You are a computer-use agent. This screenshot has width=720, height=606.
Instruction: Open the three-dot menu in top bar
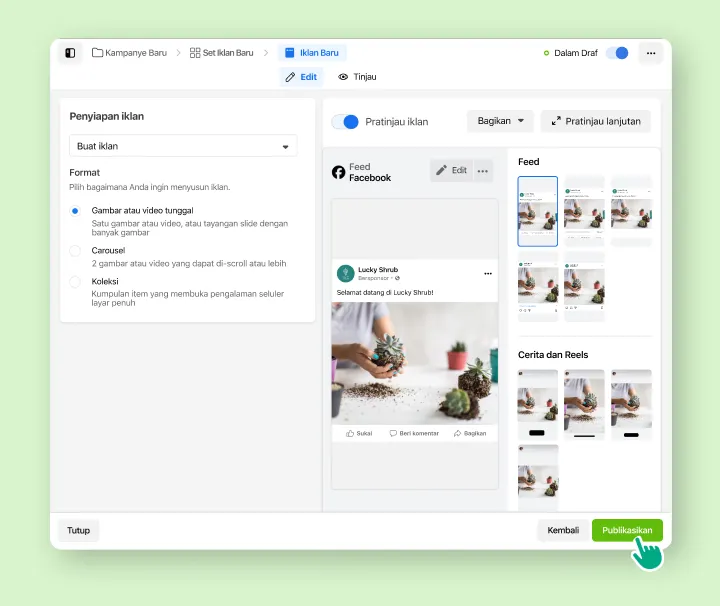coord(651,53)
